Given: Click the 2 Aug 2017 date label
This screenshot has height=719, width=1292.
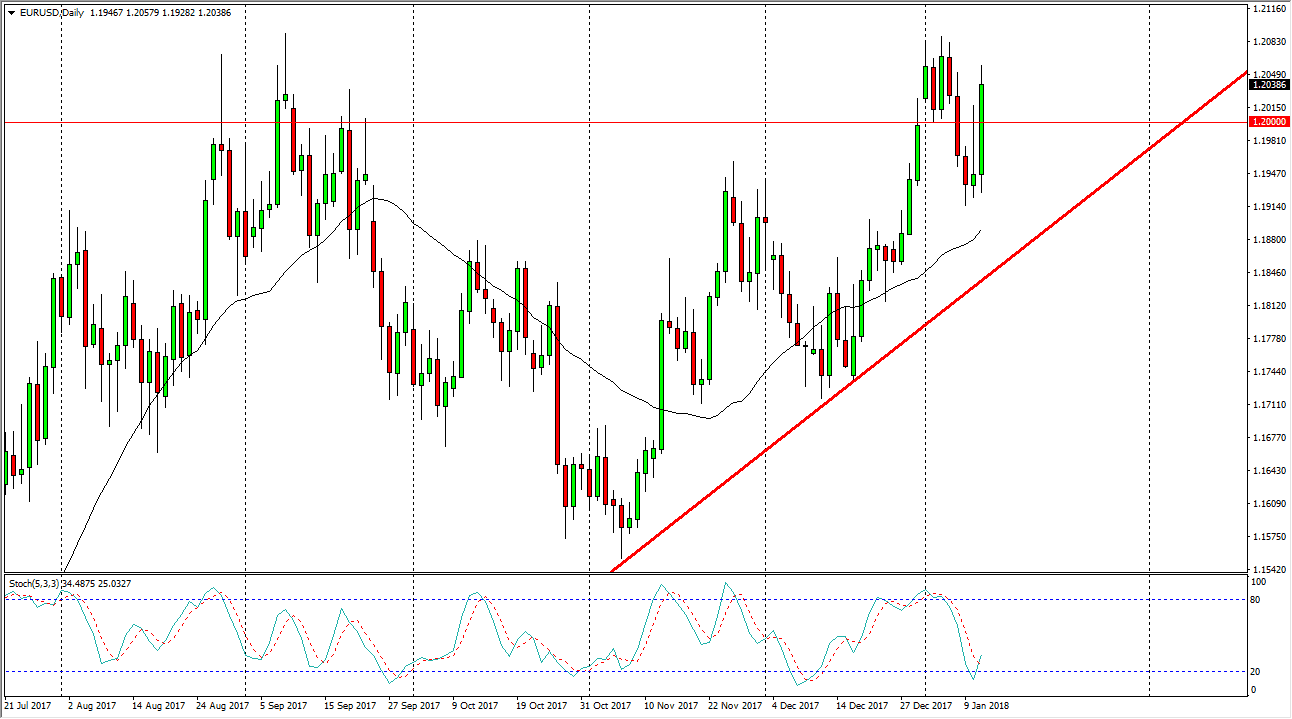Looking at the screenshot, I should pos(91,706).
